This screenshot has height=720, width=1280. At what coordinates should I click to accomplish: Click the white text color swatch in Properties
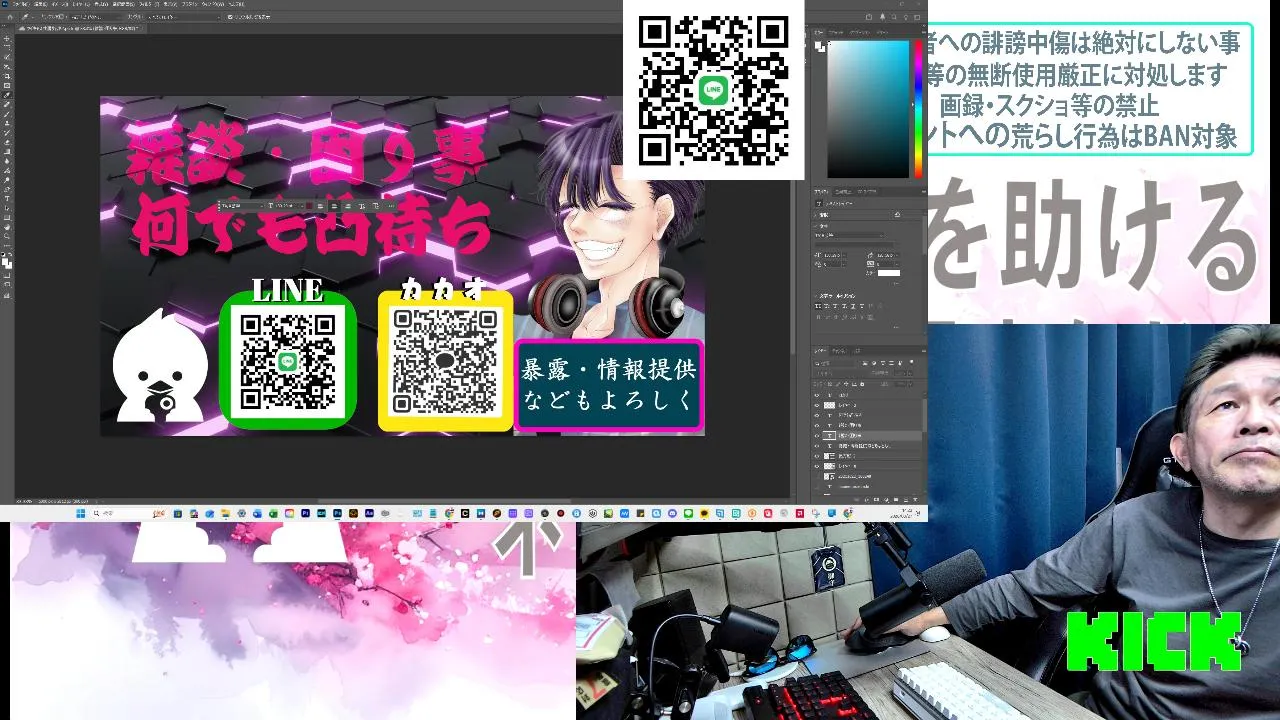tap(889, 273)
